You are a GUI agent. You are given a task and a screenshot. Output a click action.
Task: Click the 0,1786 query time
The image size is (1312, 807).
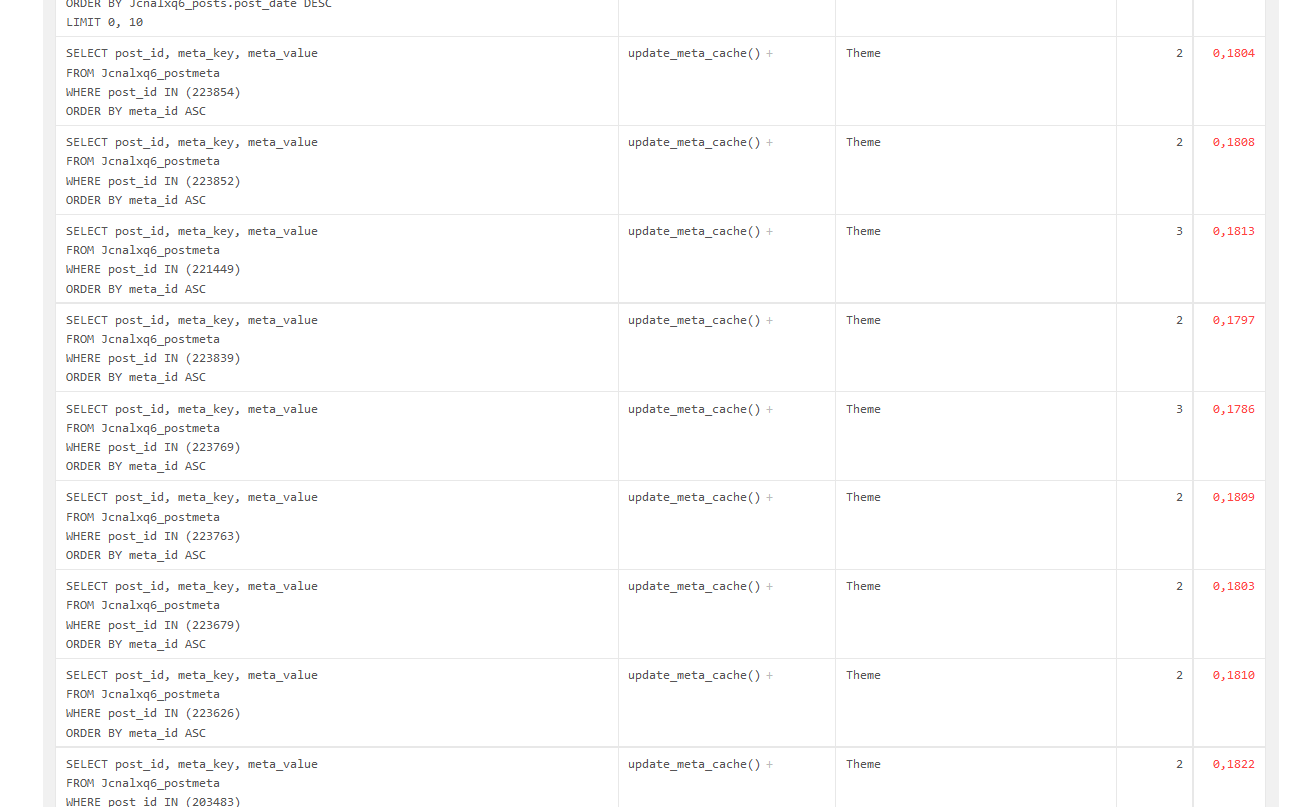(1233, 410)
